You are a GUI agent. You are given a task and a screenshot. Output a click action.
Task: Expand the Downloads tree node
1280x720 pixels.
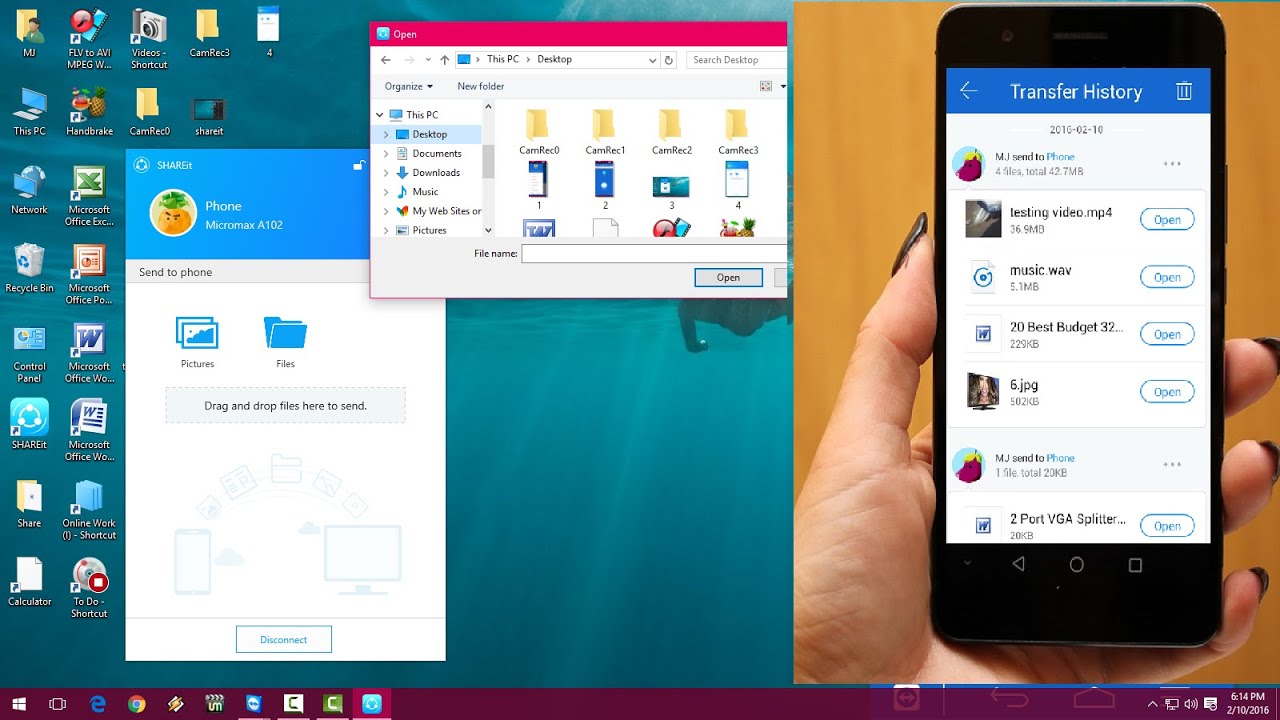[x=387, y=172]
